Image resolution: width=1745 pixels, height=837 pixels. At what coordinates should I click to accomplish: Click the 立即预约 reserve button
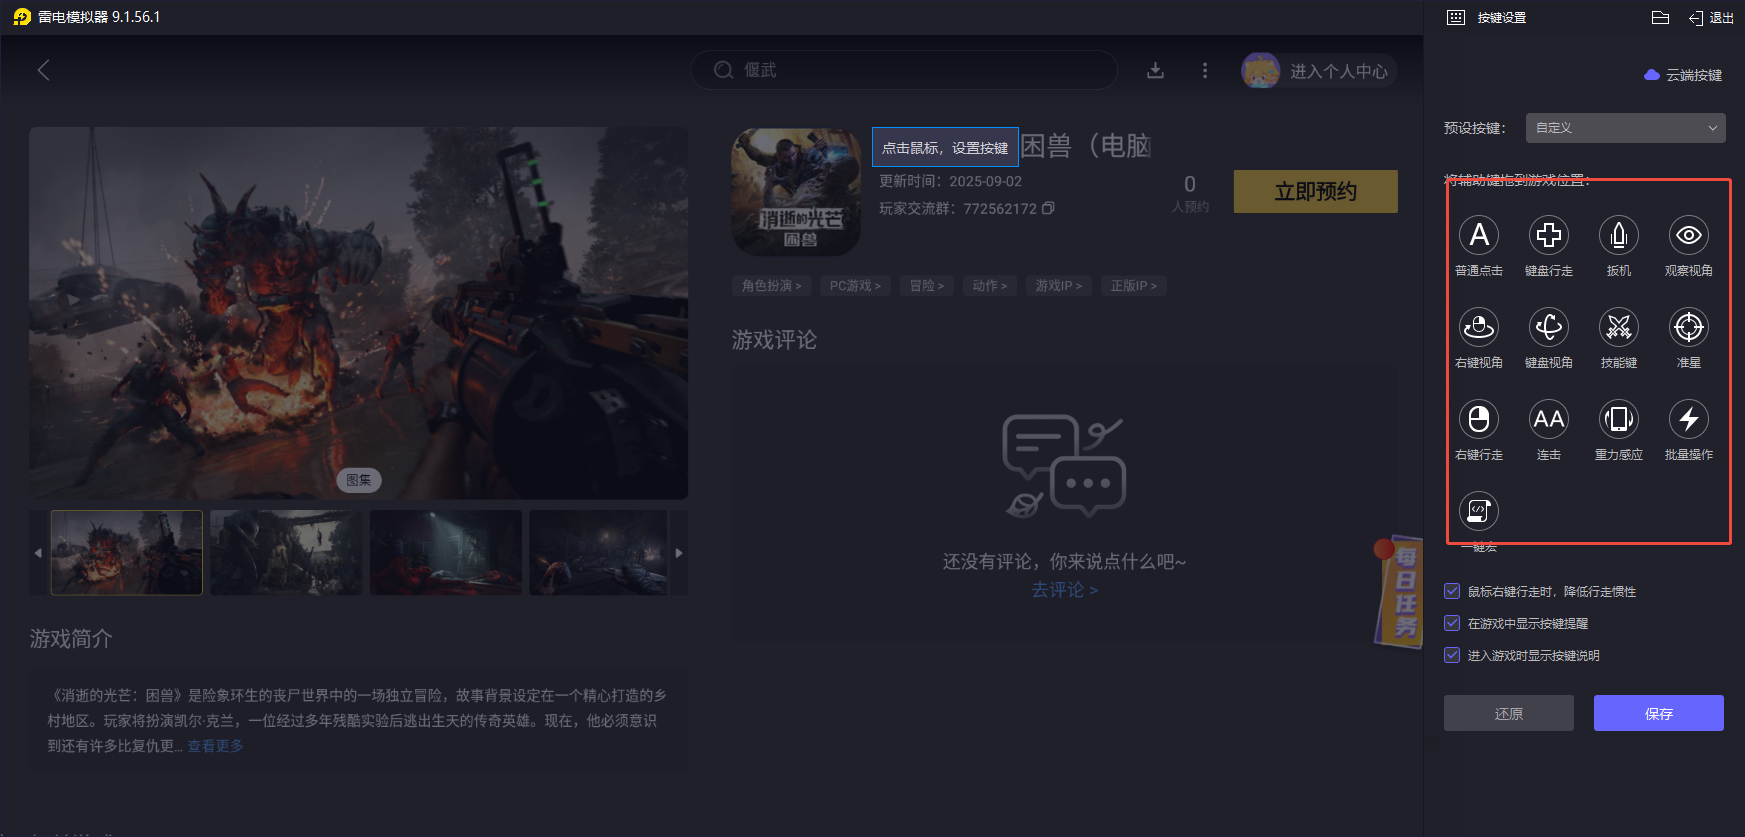coord(1316,191)
